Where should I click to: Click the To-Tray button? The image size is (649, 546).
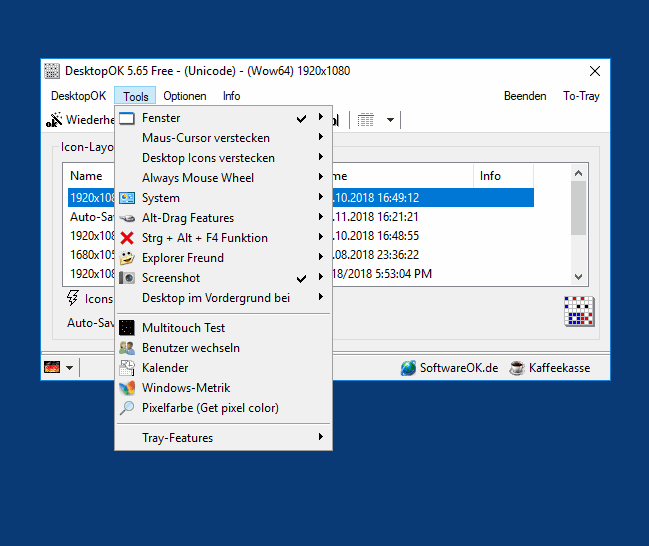[x=581, y=96]
